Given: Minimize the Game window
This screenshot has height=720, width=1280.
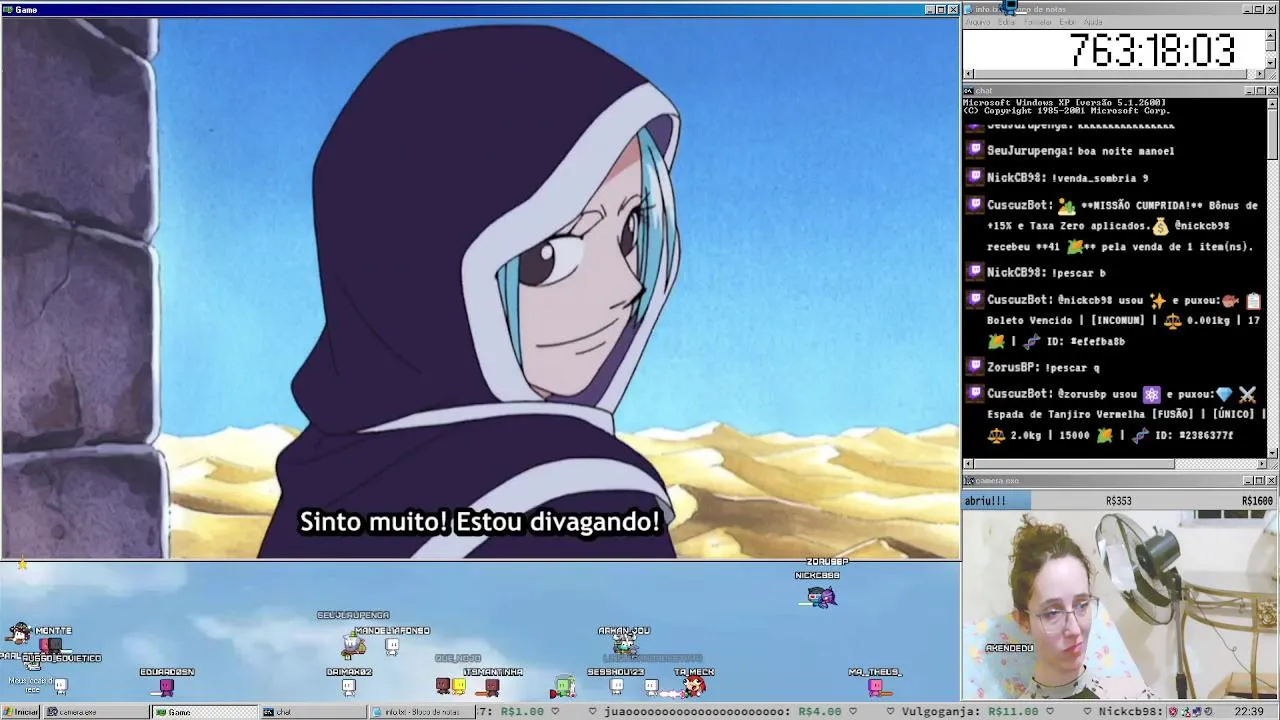Looking at the screenshot, I should (929, 10).
